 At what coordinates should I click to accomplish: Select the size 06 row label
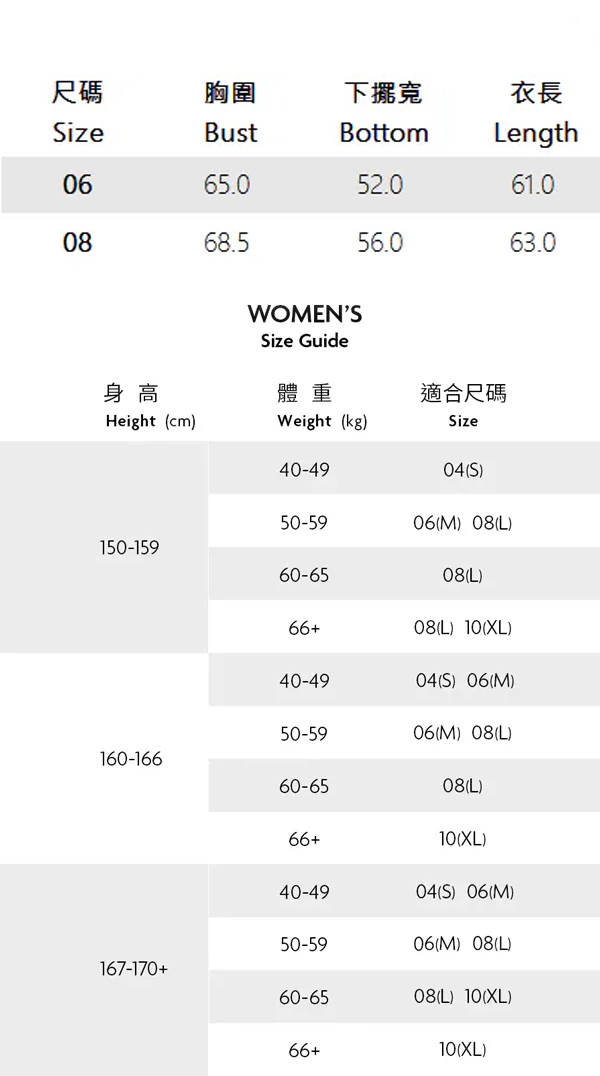tap(77, 185)
